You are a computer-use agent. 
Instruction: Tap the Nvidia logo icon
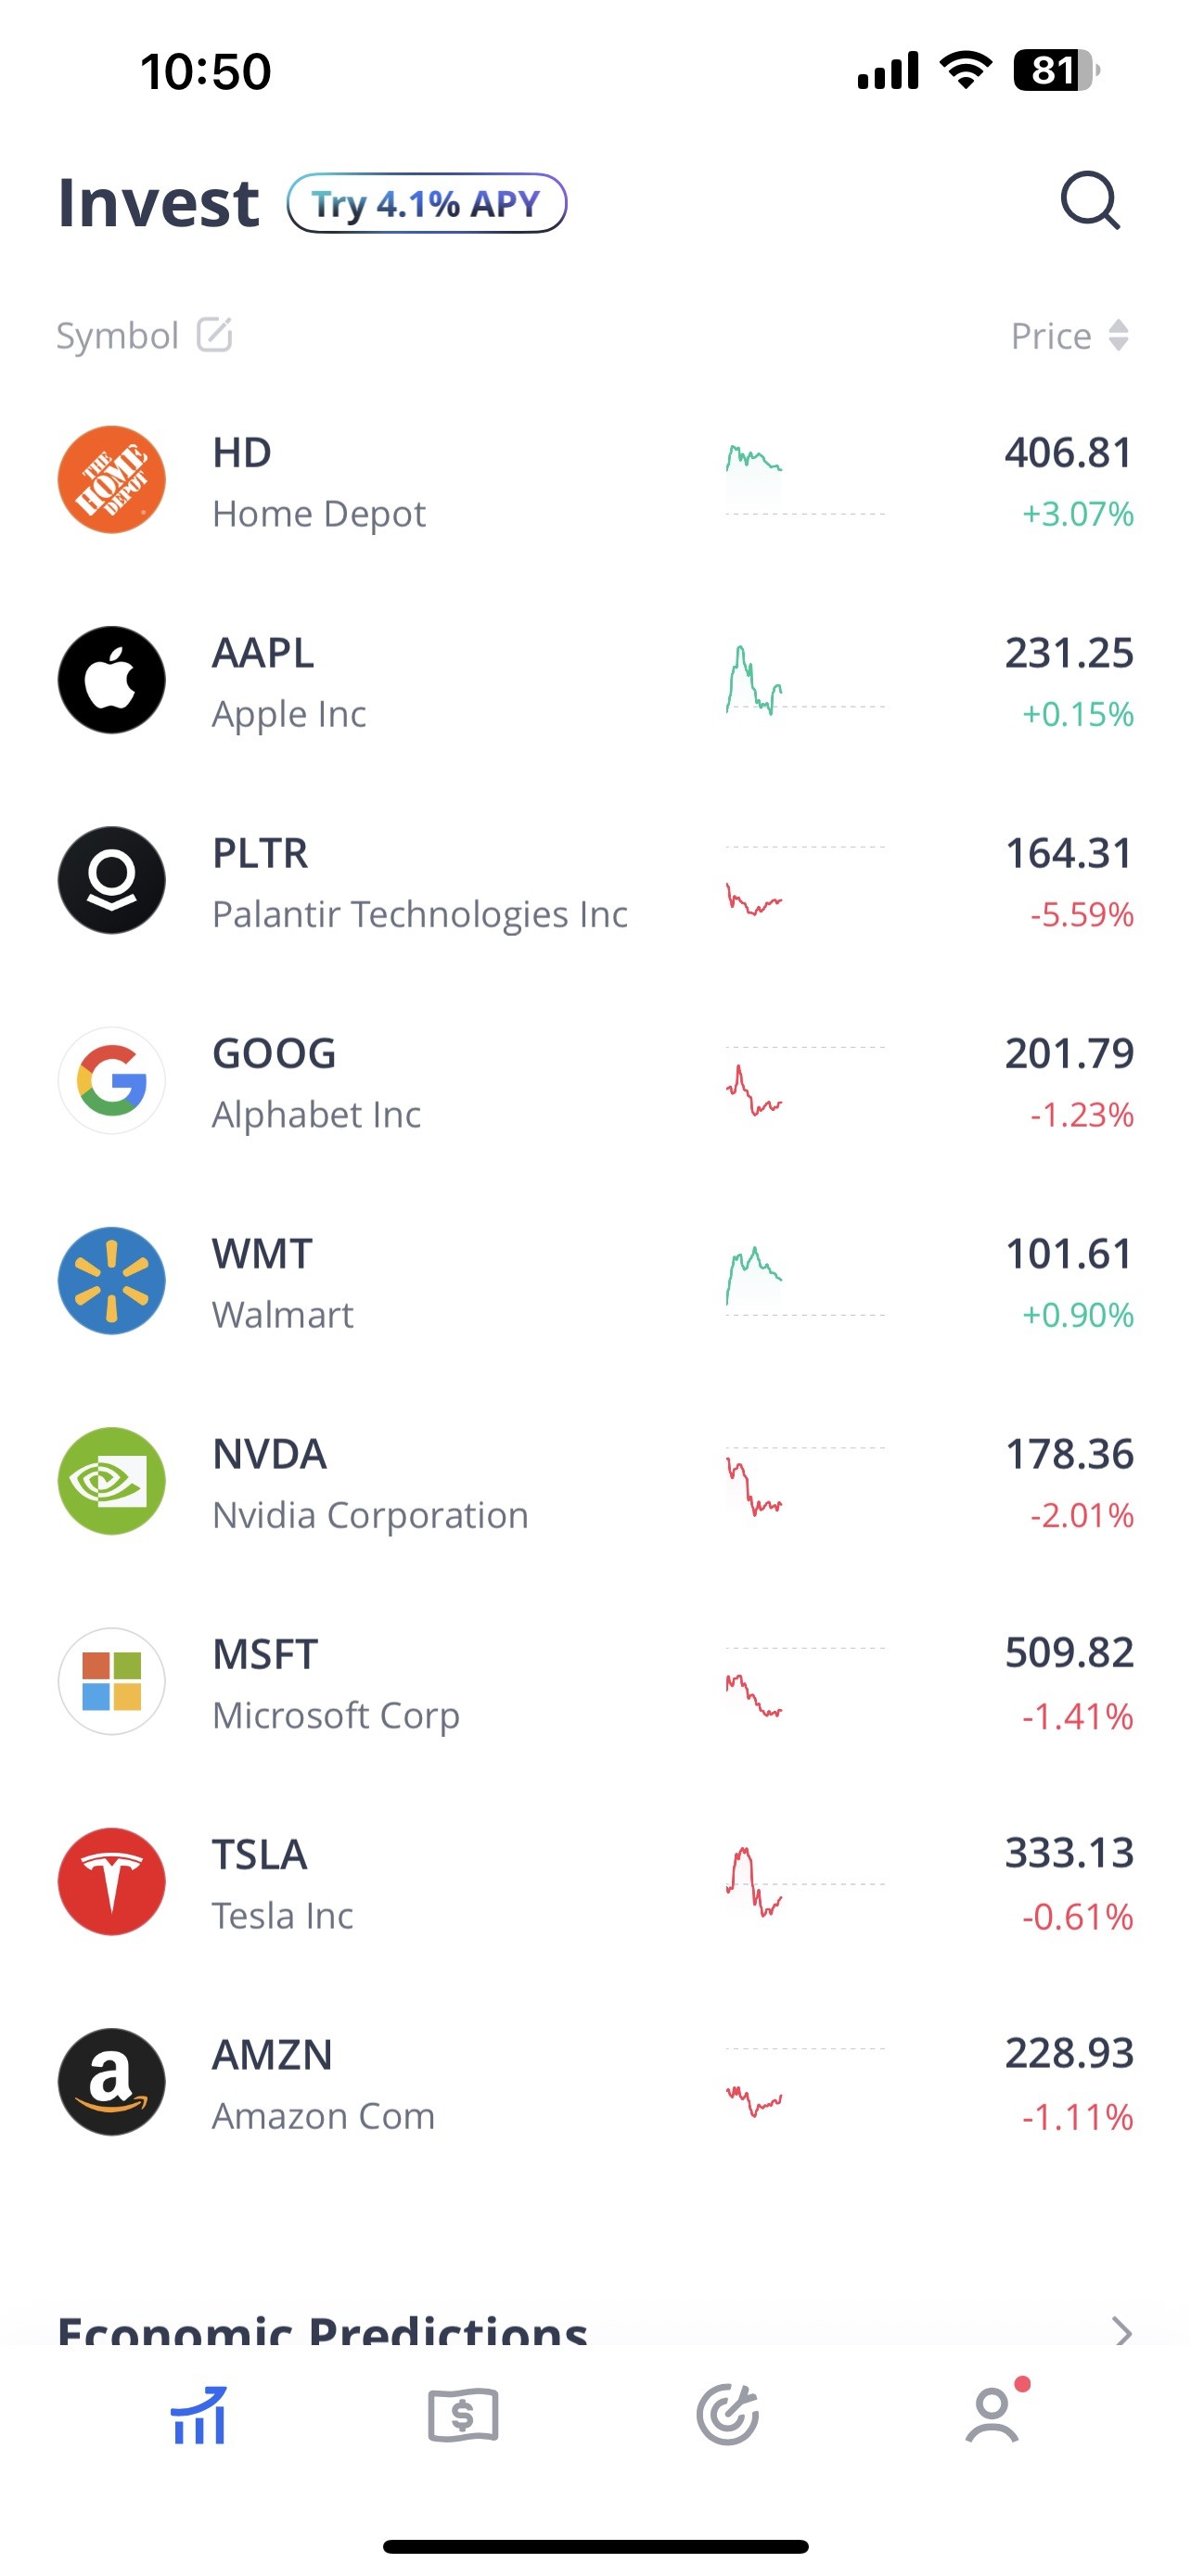pos(112,1481)
